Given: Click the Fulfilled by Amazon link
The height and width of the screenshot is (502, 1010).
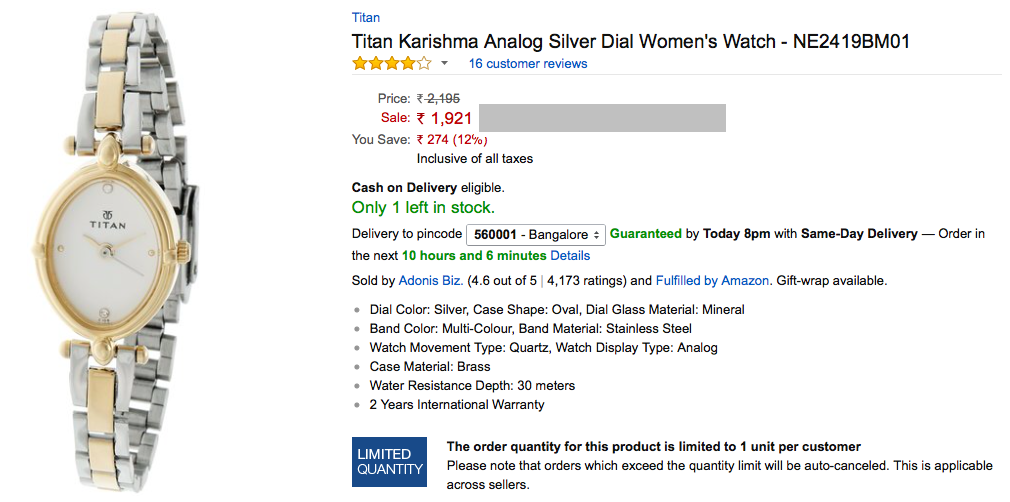Looking at the screenshot, I should tap(712, 281).
